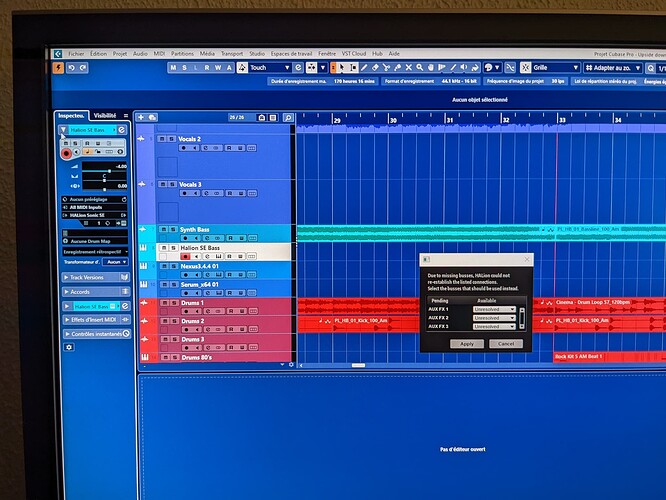Open the Fichier menu
Image resolution: width=666 pixels, height=500 pixels.
click(x=76, y=54)
